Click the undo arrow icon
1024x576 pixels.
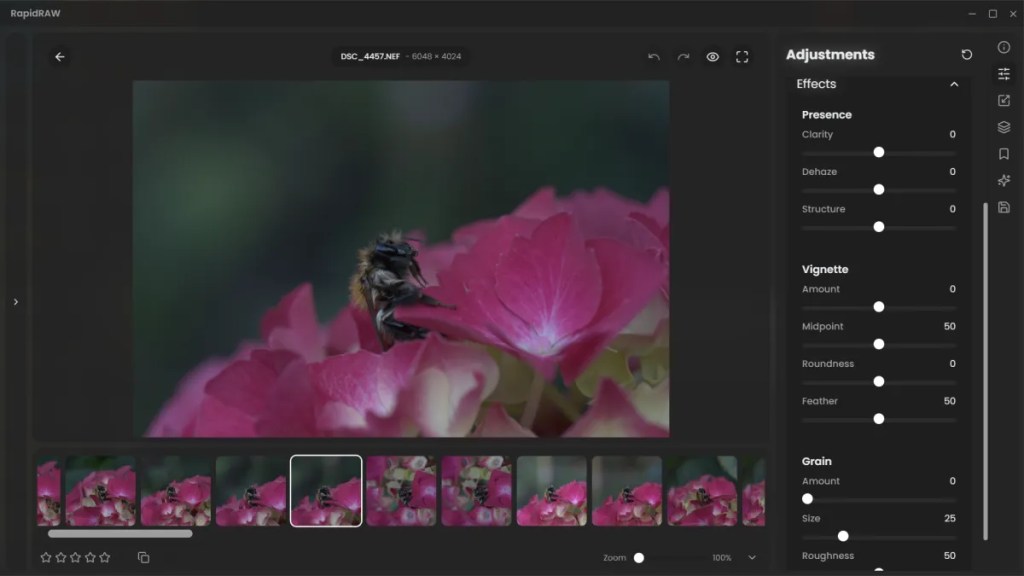[654, 57]
